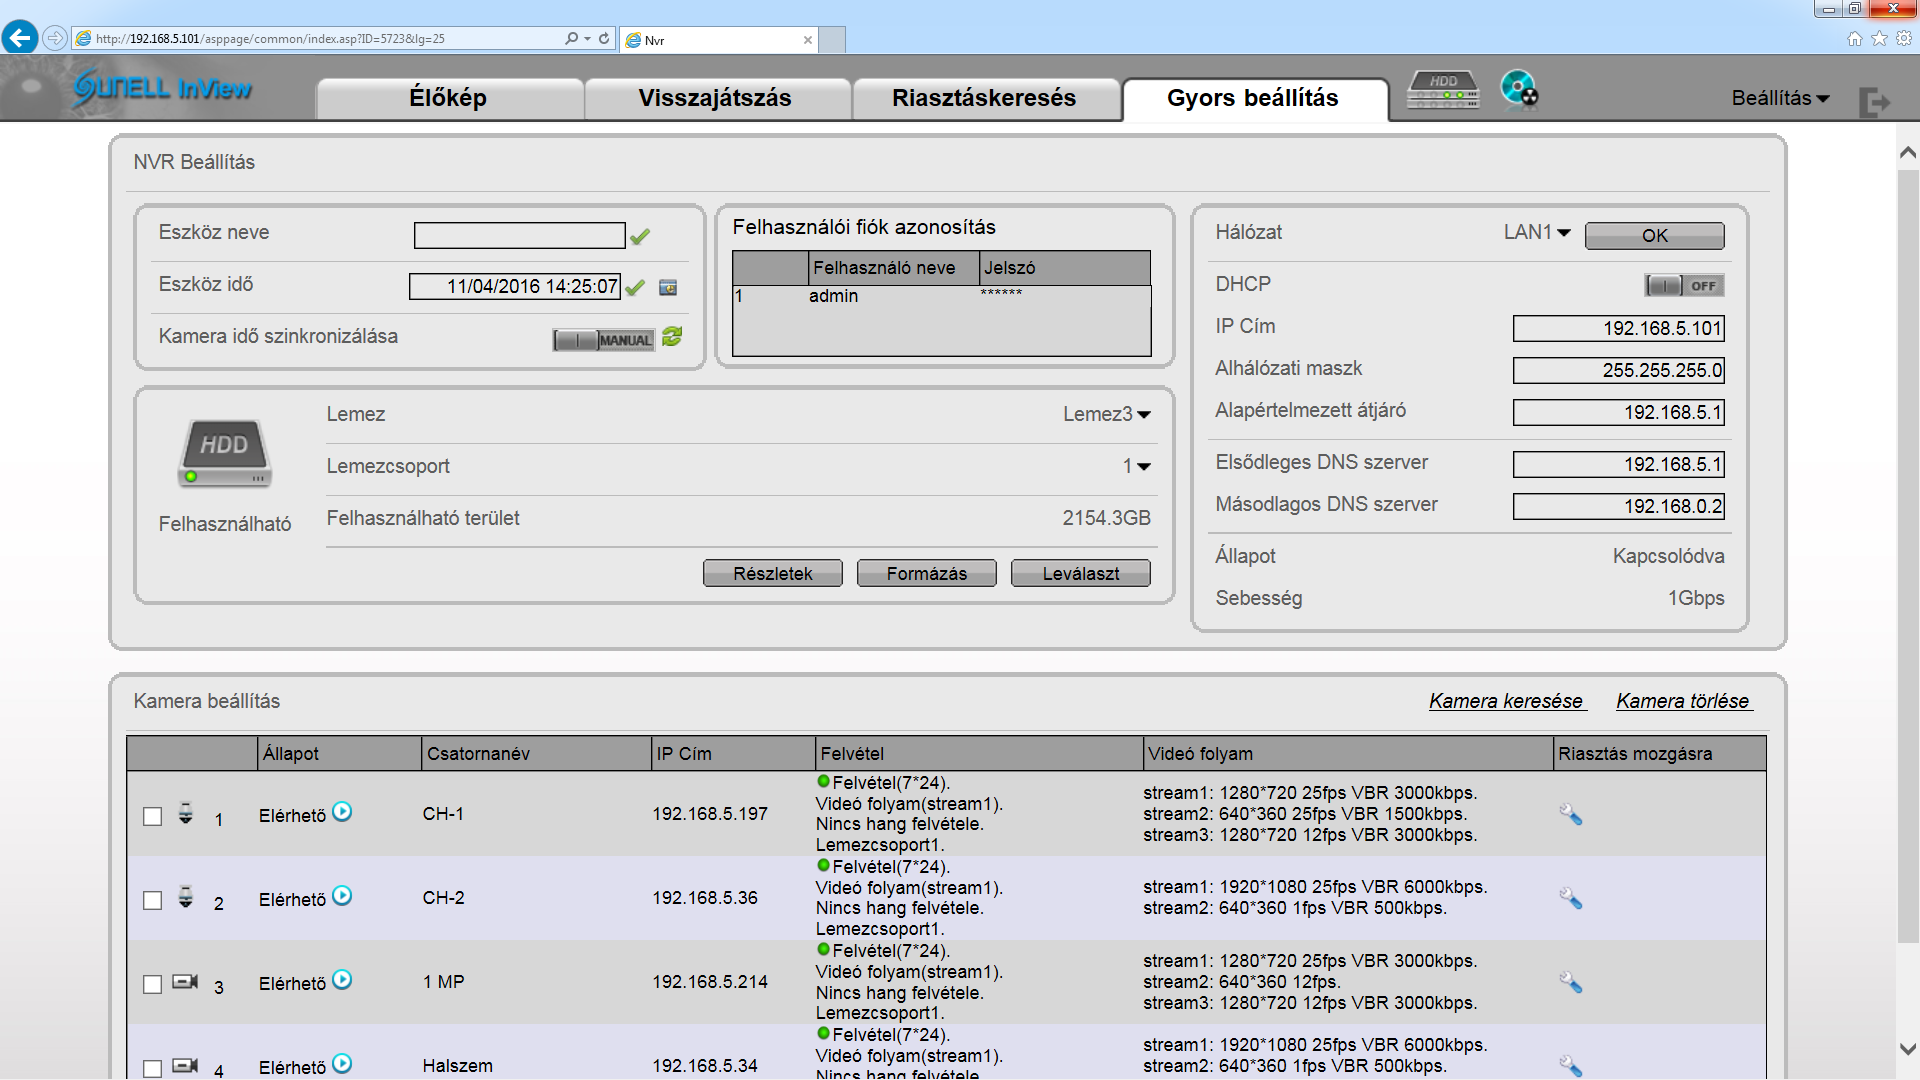The height and width of the screenshot is (1080, 1920).
Task: Play live preview for Halszem camera
Action: pyautogui.click(x=342, y=1064)
